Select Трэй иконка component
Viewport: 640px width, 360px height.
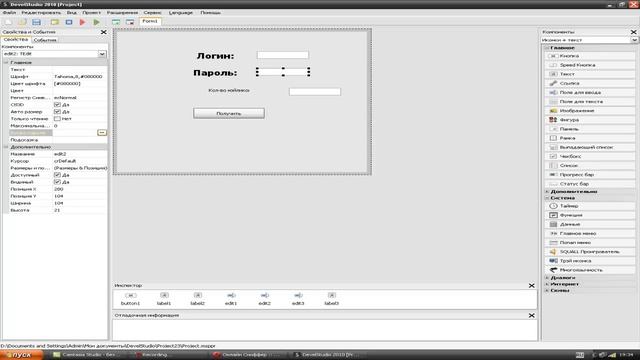(590, 261)
